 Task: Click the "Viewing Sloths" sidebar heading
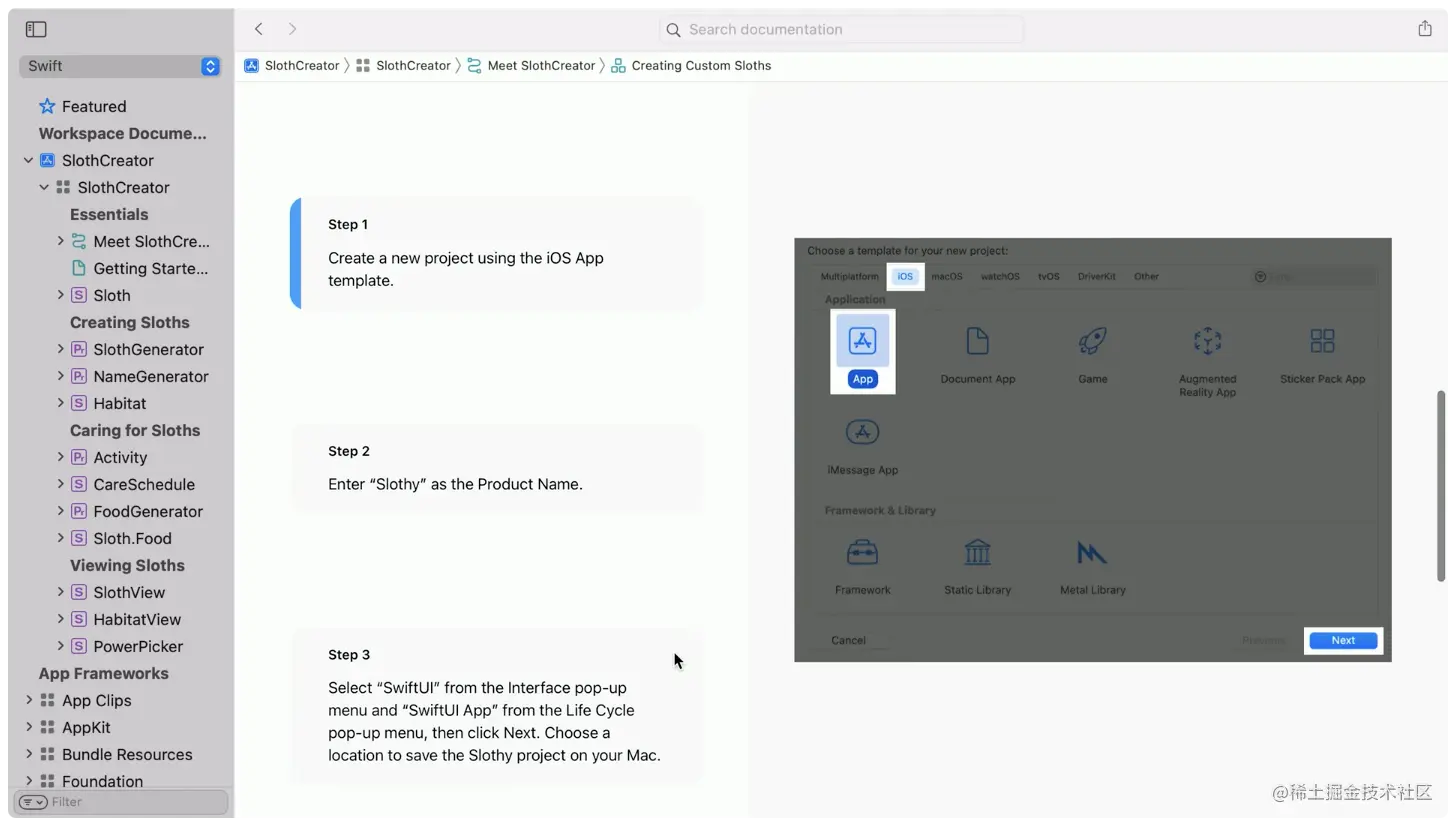[127, 565]
